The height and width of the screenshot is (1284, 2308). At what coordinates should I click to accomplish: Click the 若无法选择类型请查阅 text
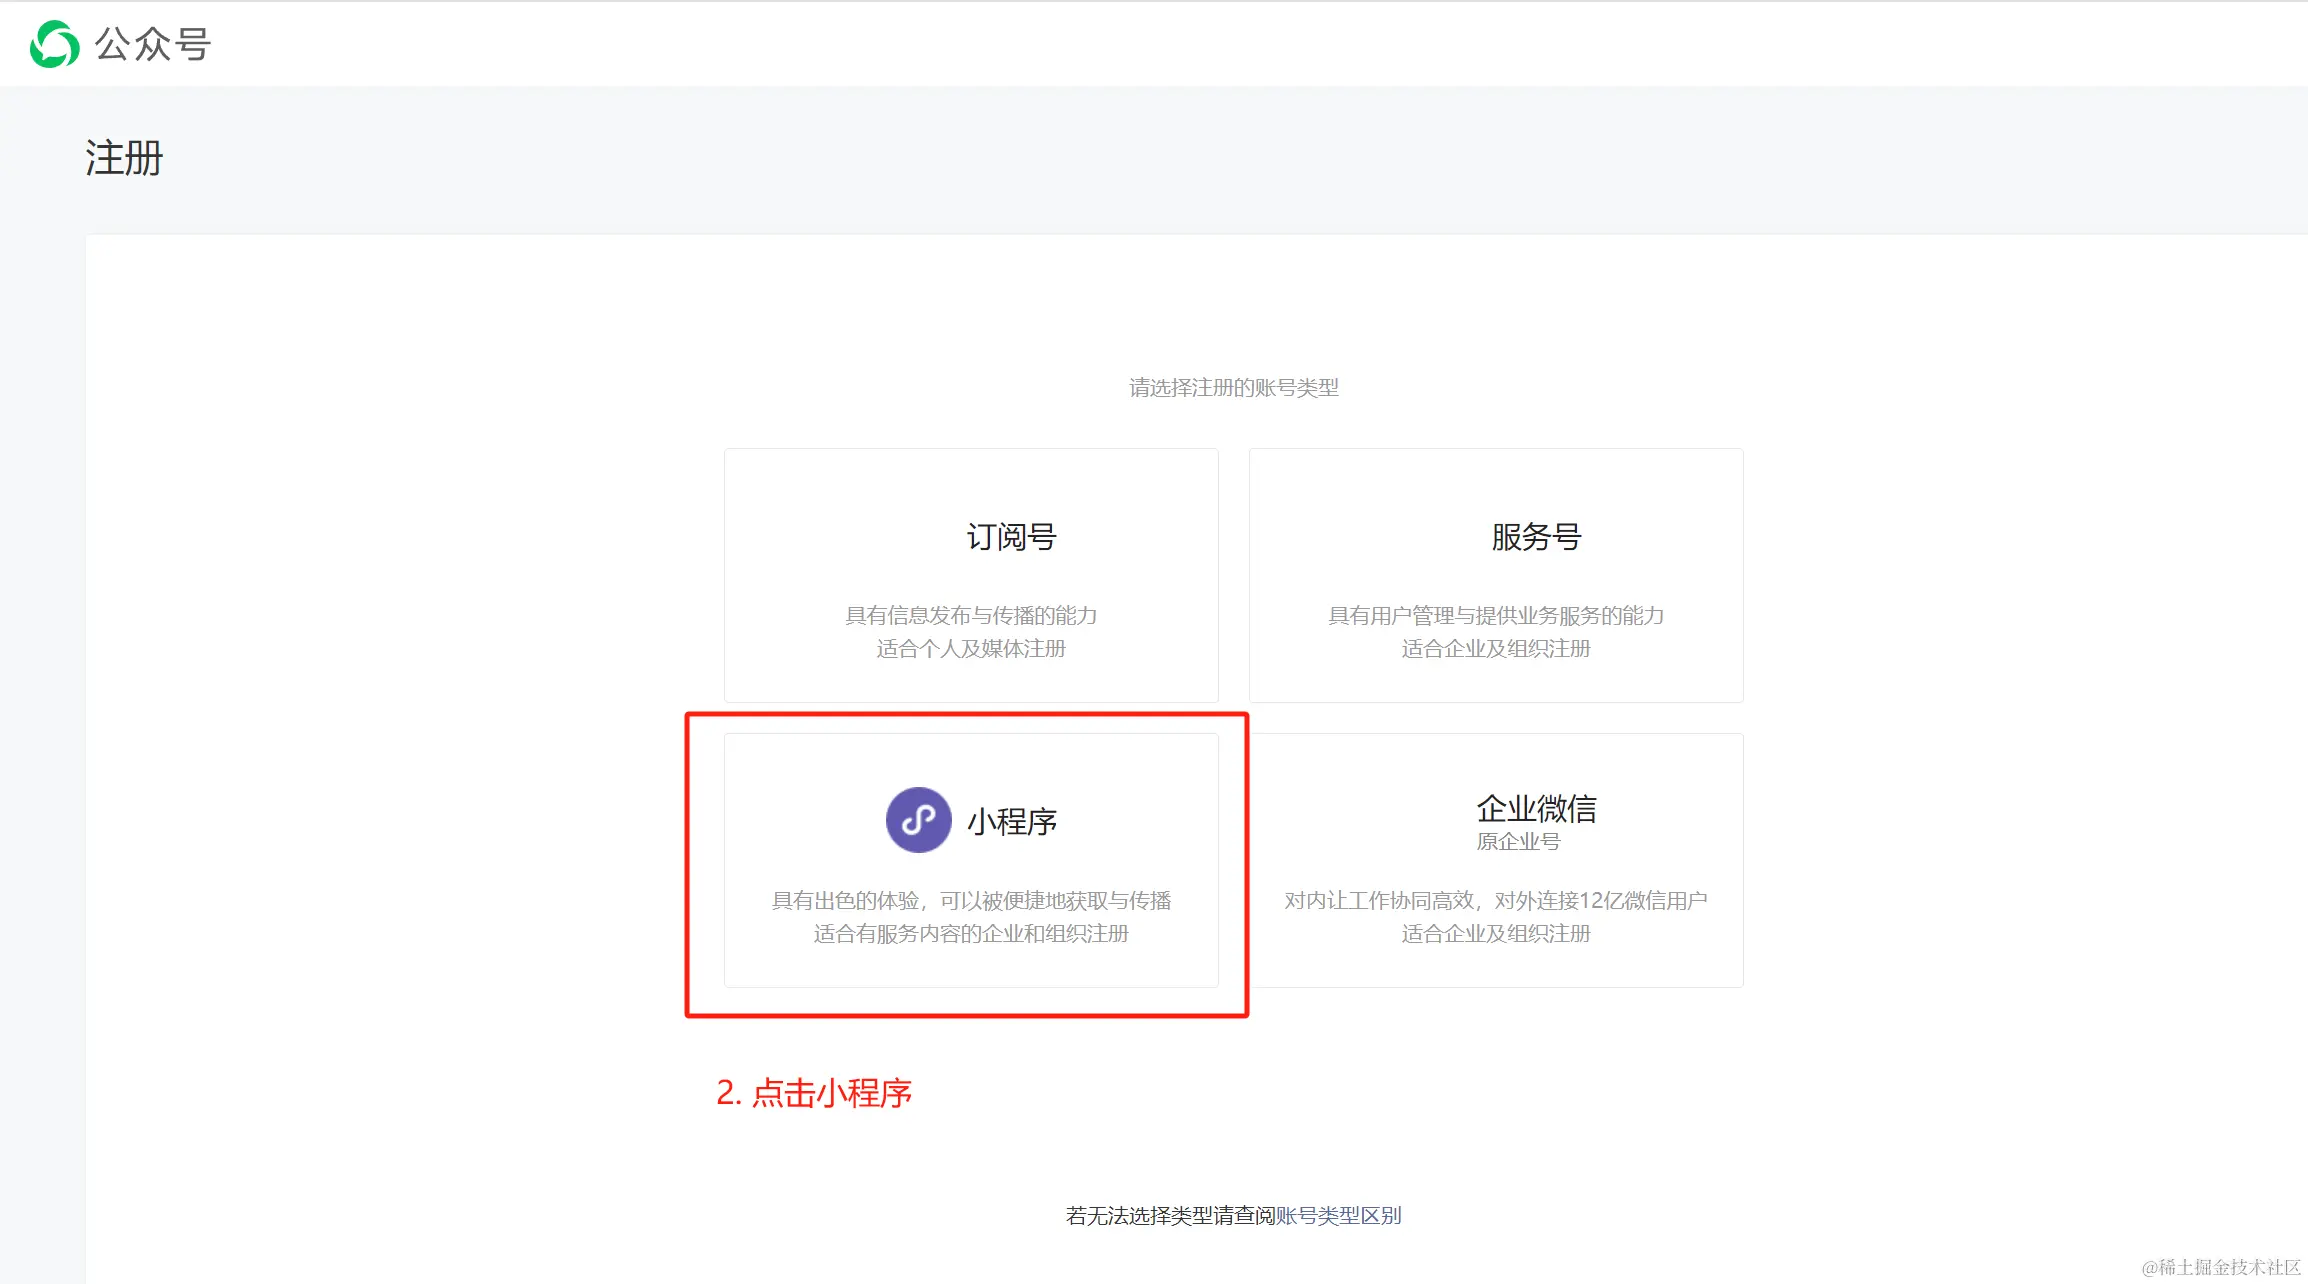tap(1170, 1215)
